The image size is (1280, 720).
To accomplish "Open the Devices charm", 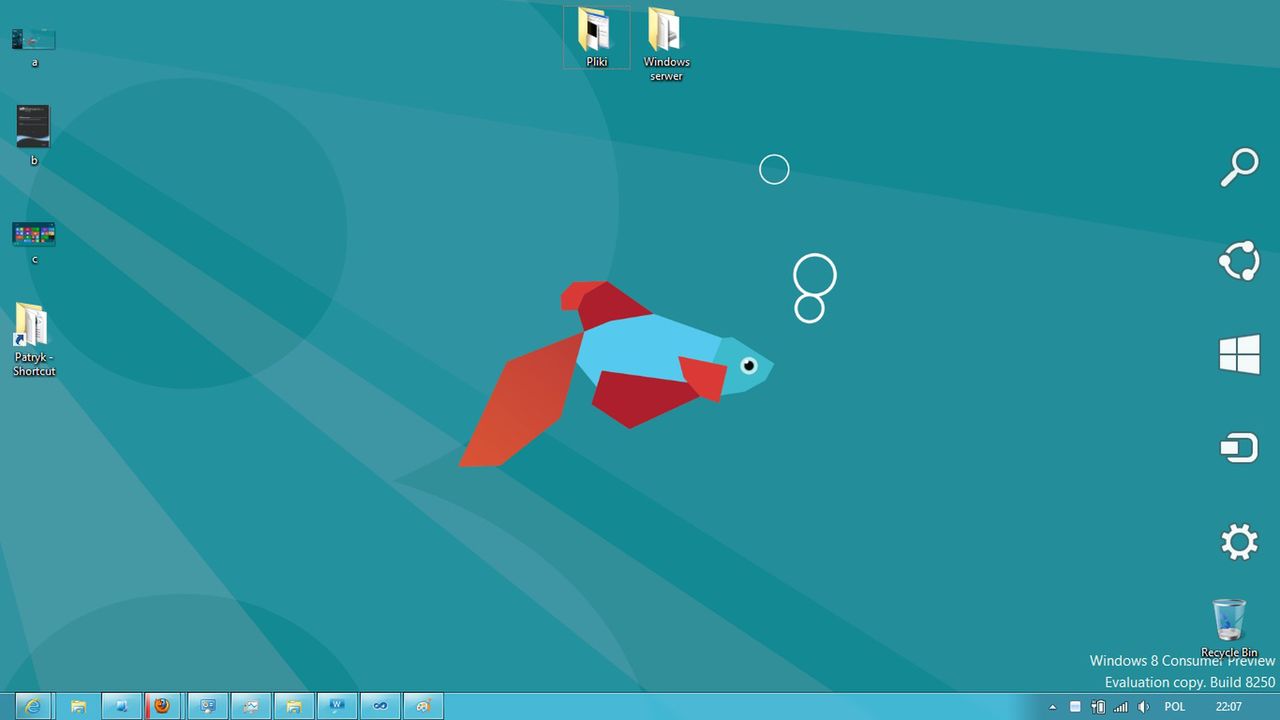I will pyautogui.click(x=1239, y=447).
